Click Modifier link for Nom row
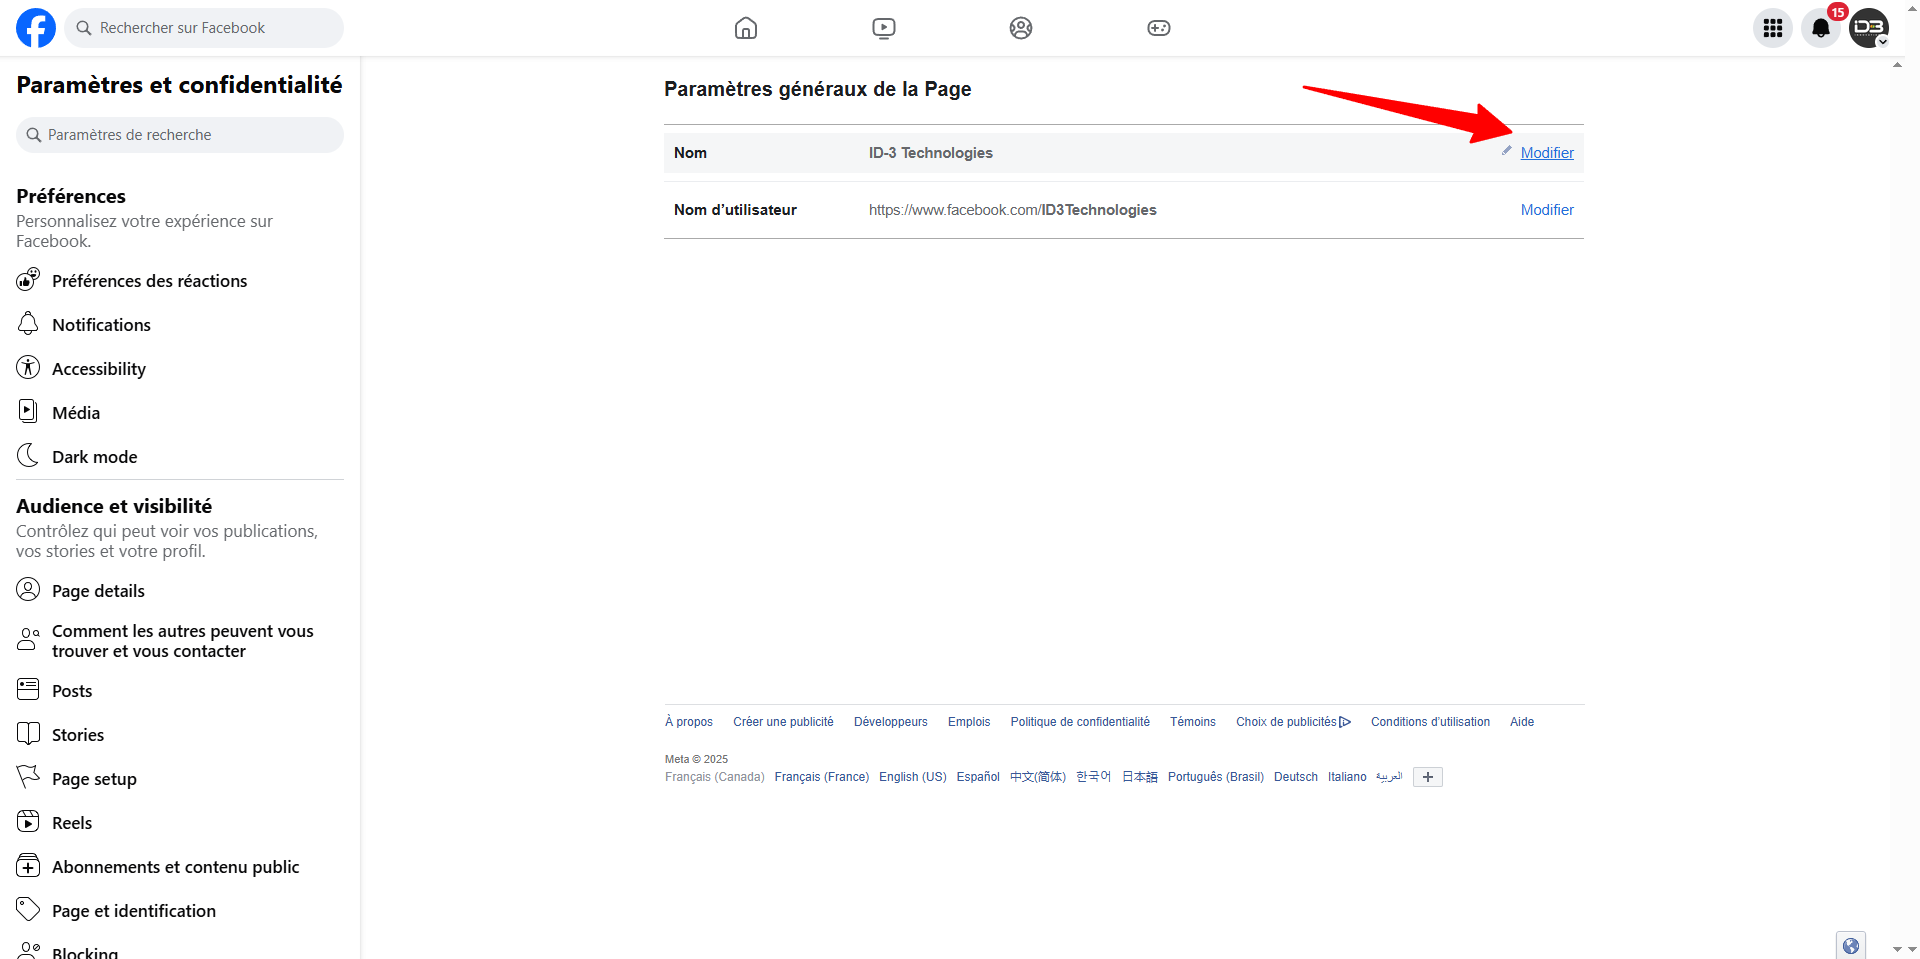Screen dimensions: 1920x959 pyautogui.click(x=1547, y=153)
